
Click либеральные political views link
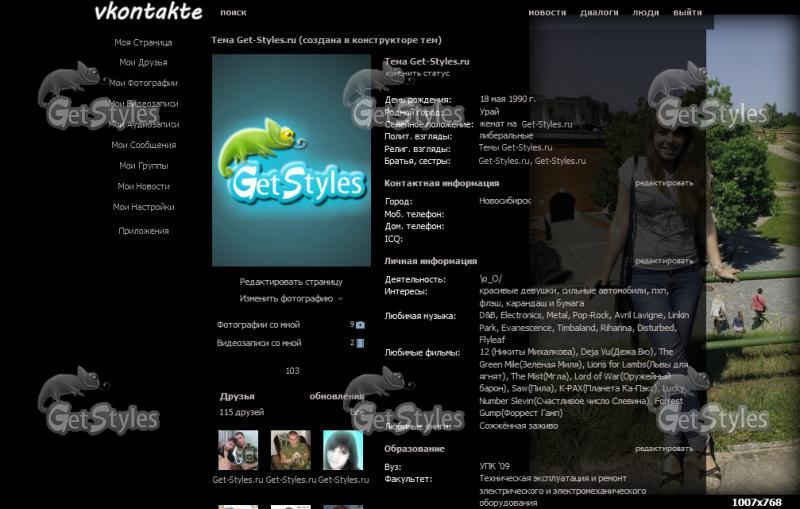(x=506, y=136)
